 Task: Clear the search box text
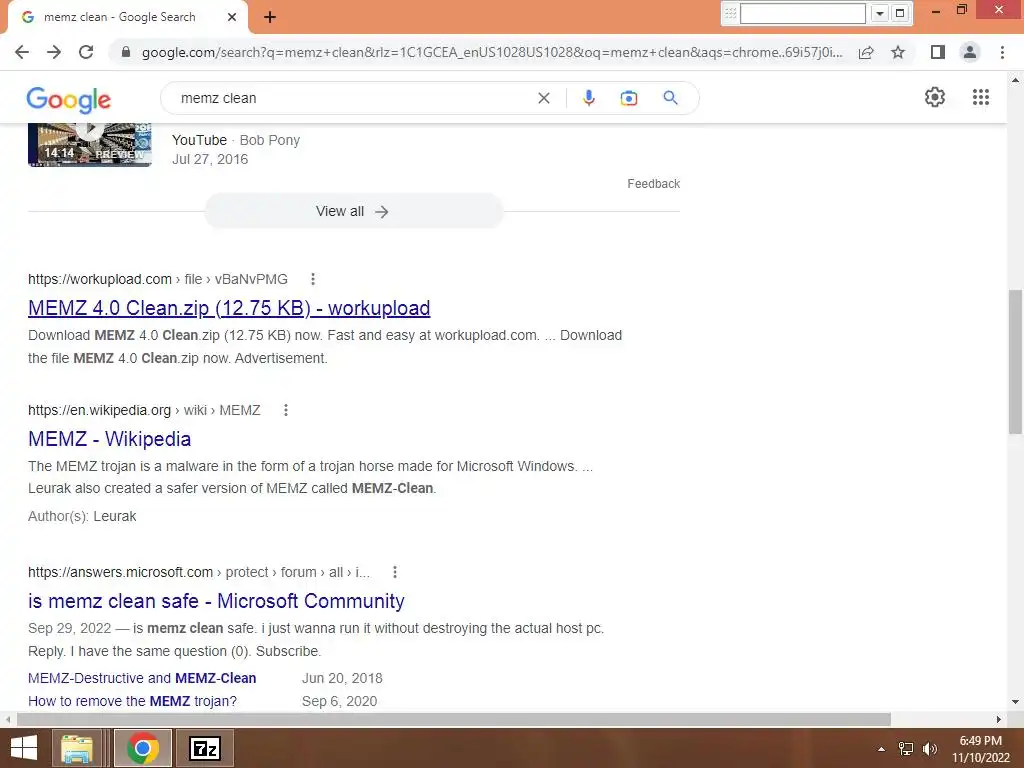(x=543, y=98)
